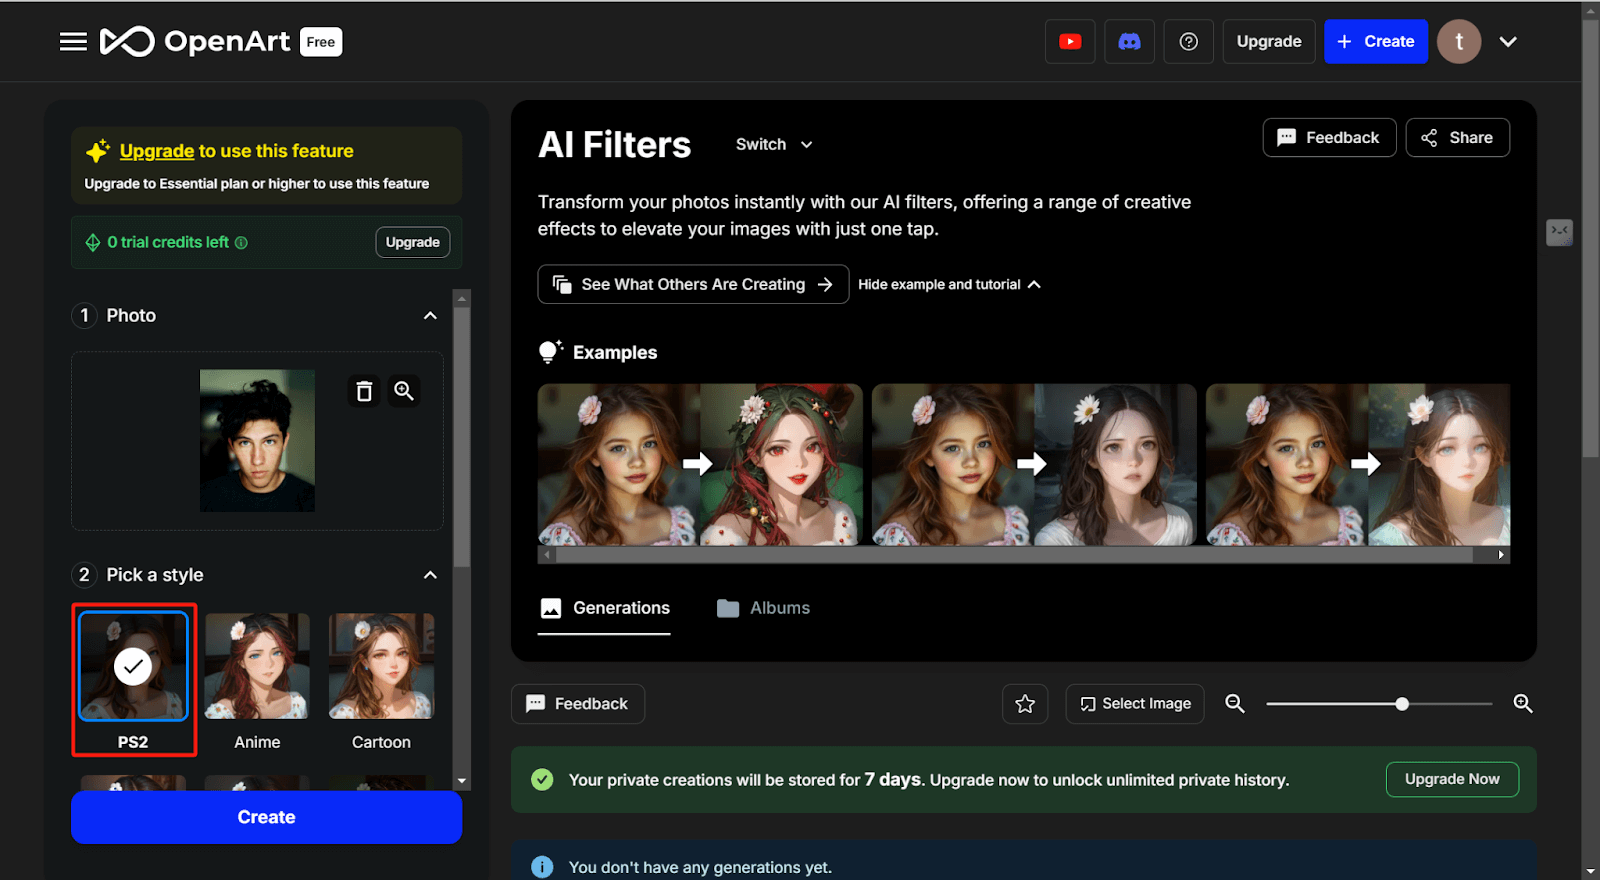Magnify the uploaded photo preview
This screenshot has height=880, width=1600.
pos(404,391)
